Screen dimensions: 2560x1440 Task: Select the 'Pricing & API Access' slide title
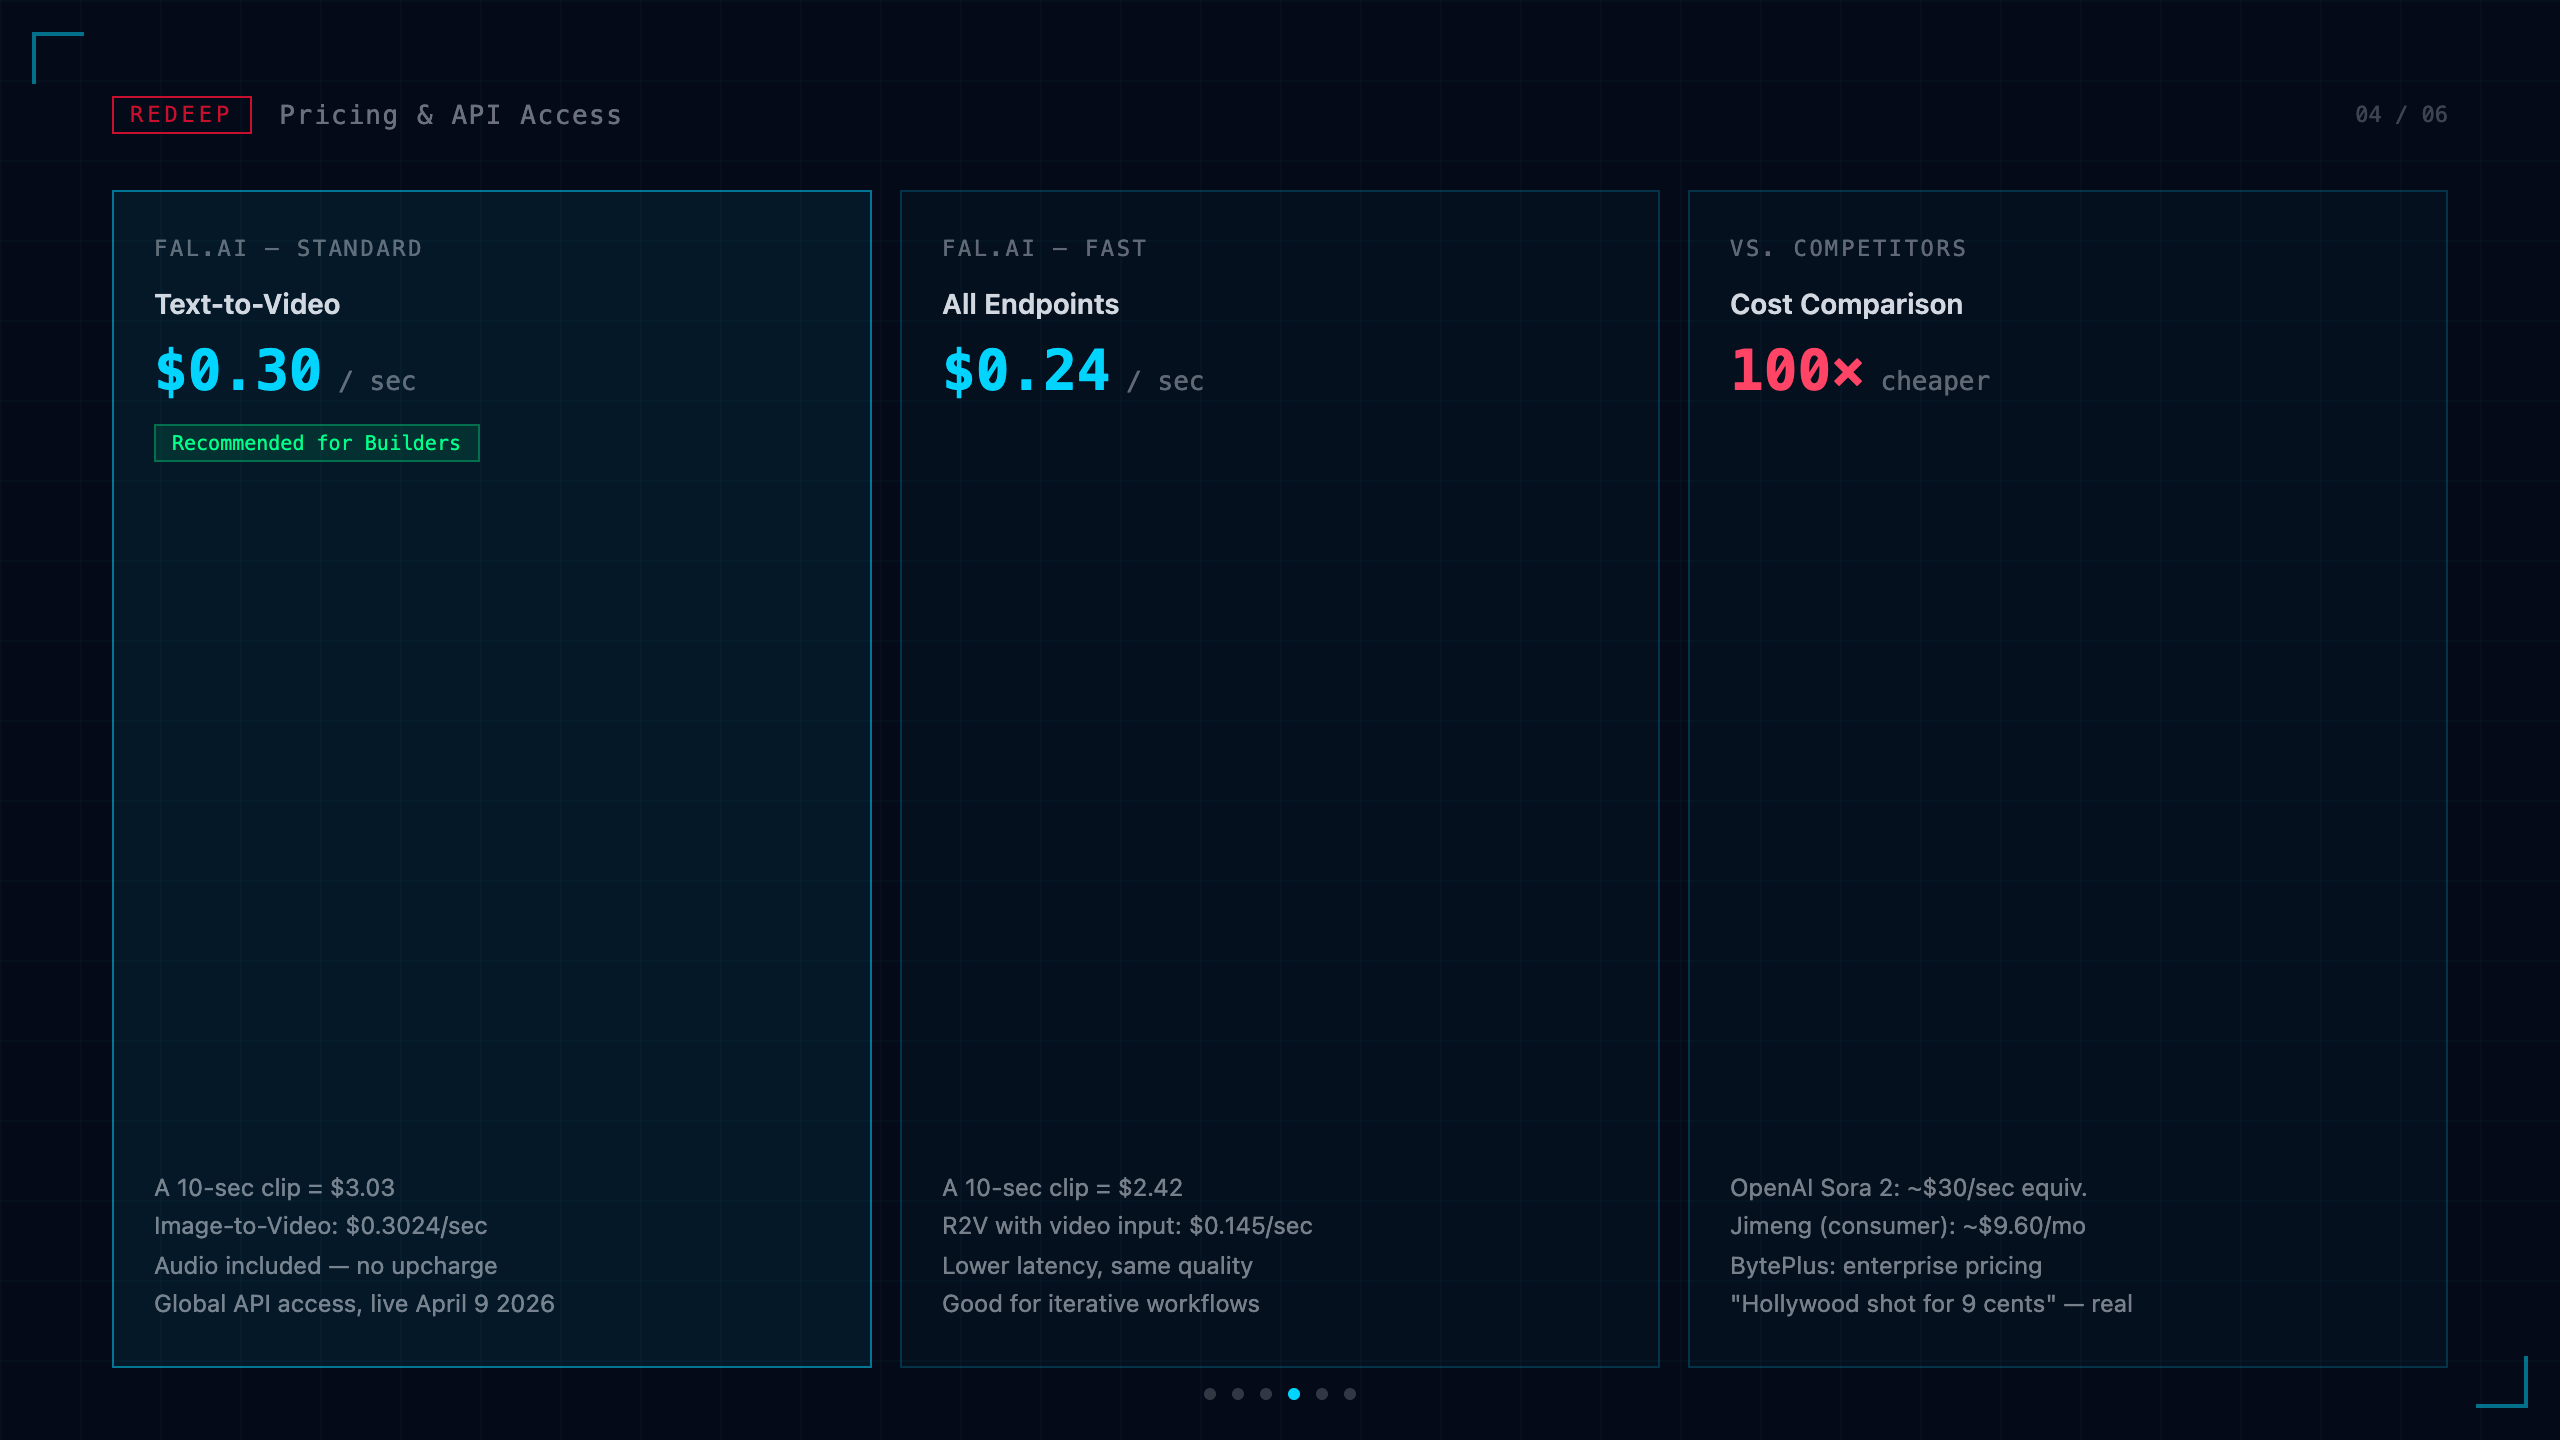click(450, 115)
